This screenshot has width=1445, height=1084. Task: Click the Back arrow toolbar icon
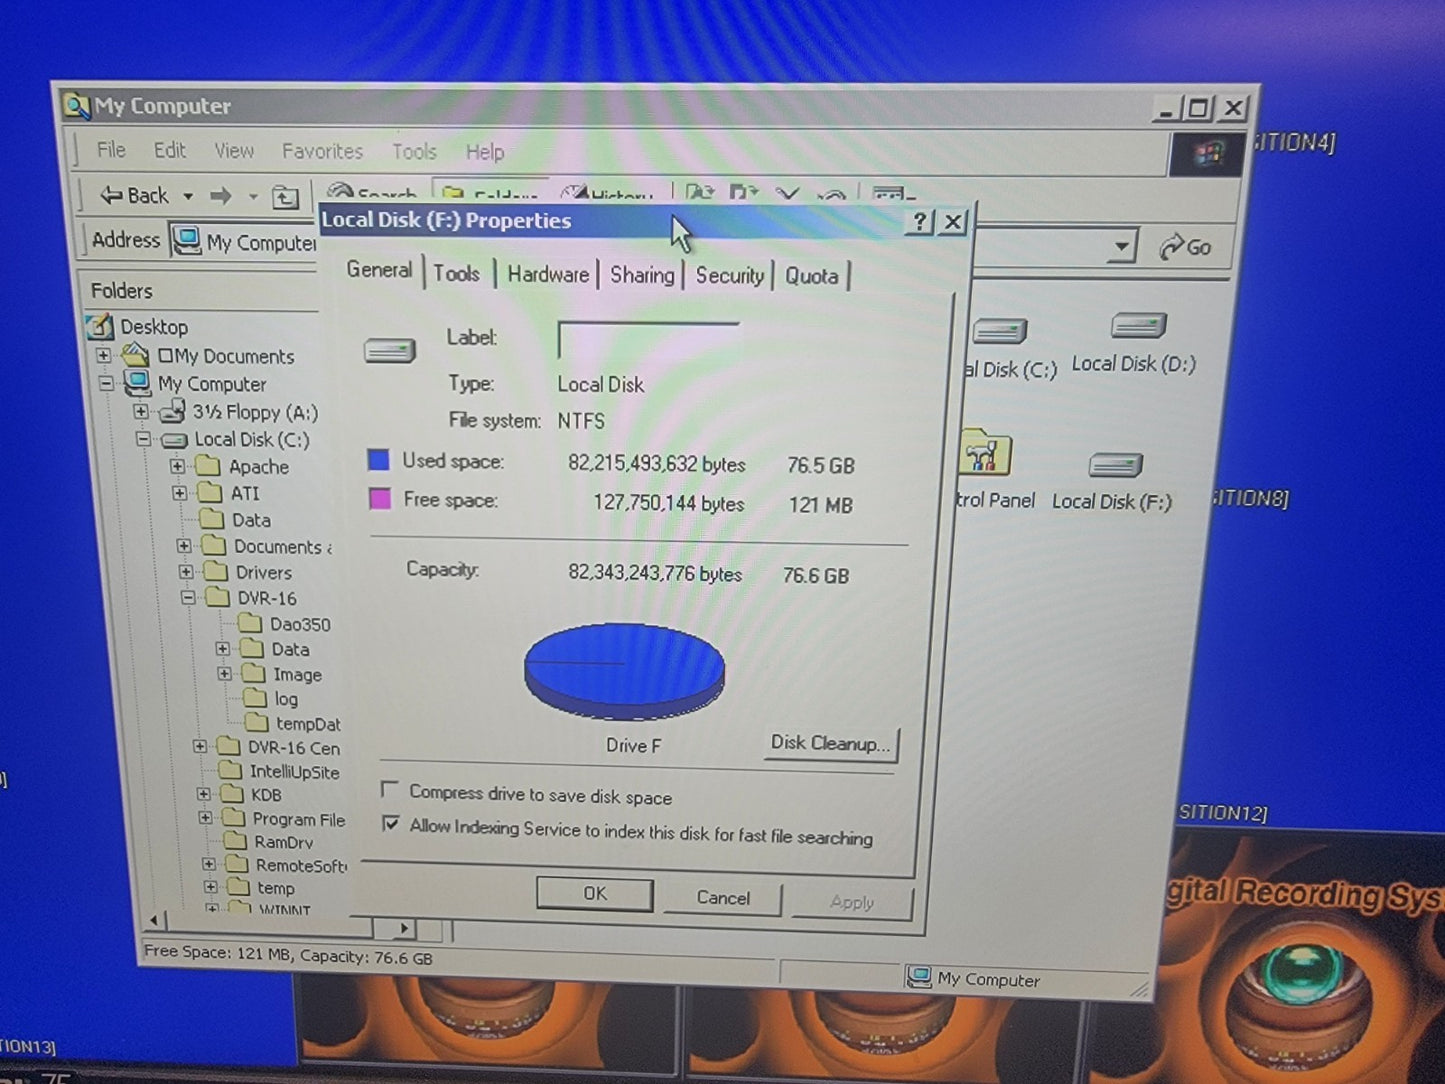coord(112,196)
